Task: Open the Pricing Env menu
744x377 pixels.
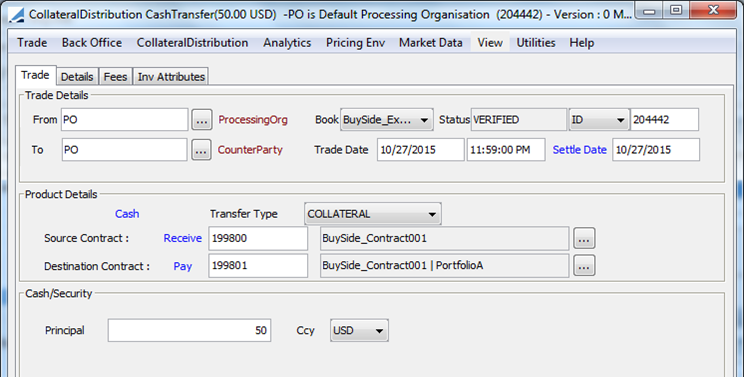Action: 355,43
